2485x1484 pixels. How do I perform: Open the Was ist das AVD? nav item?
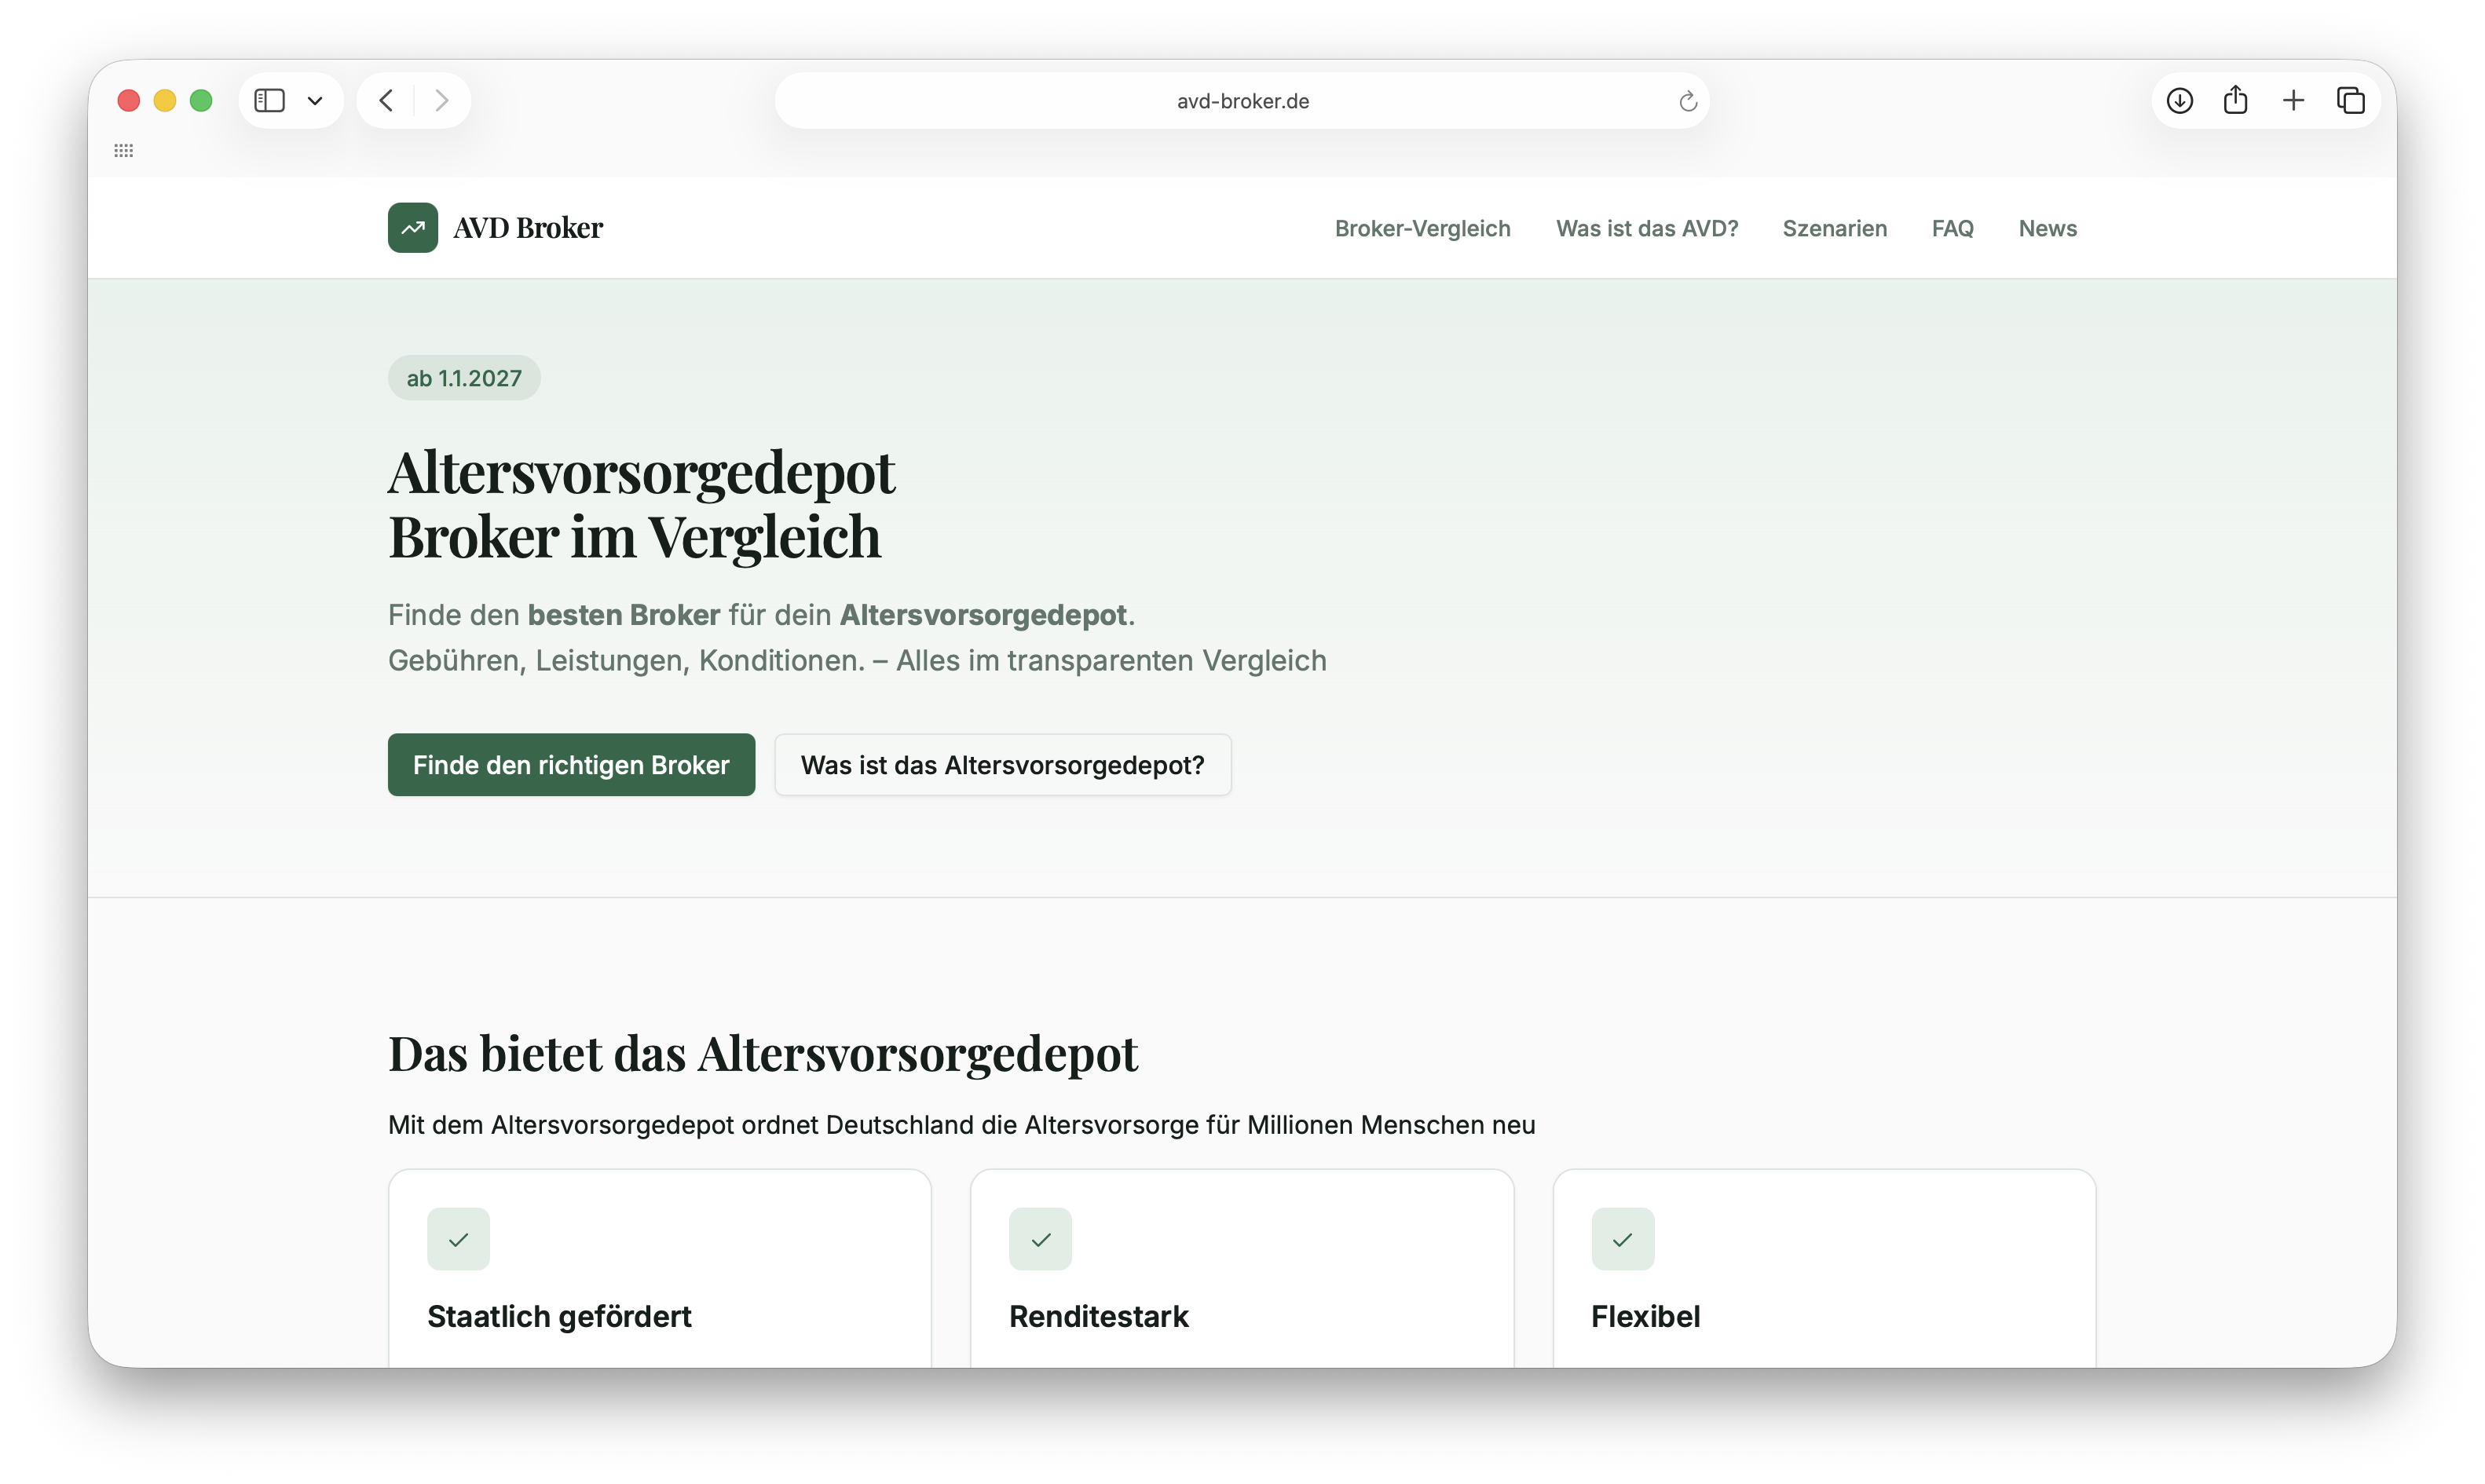[x=1646, y=229]
